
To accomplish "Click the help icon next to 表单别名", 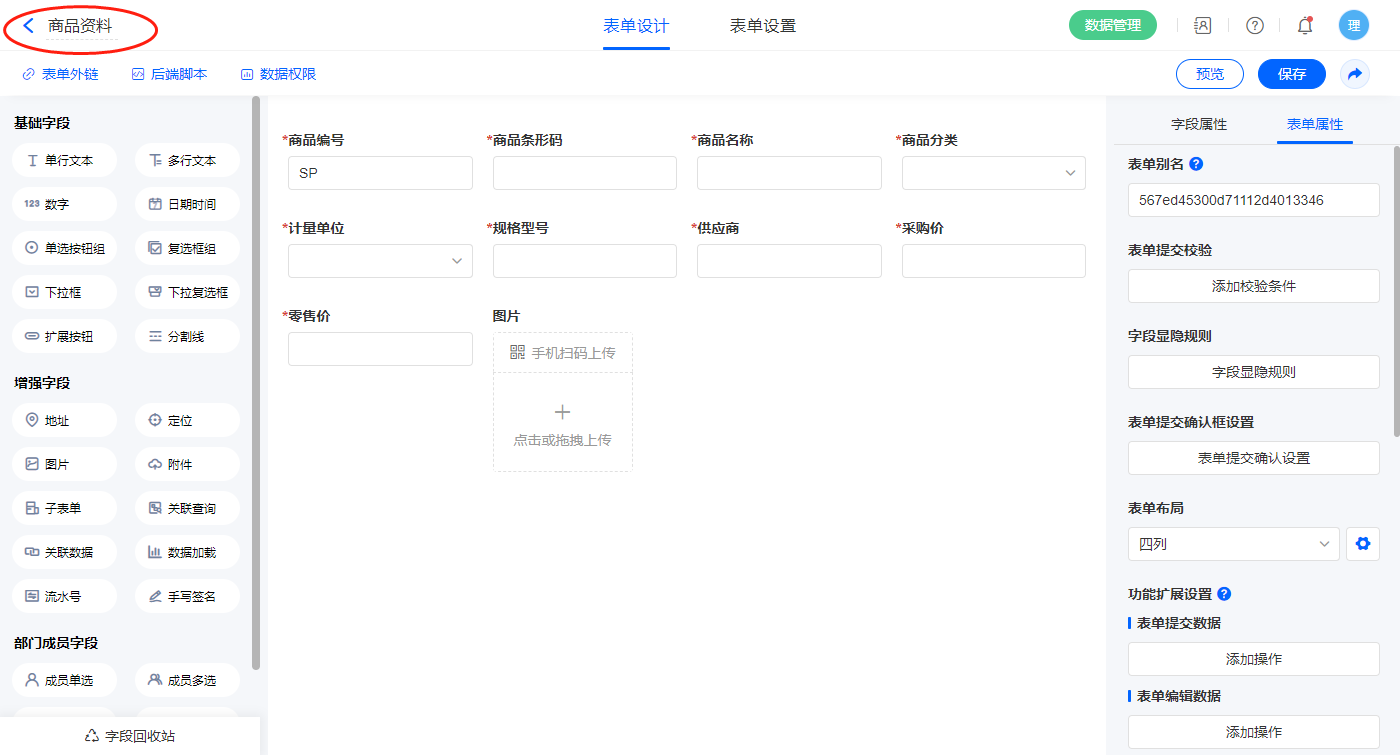I will [x=1196, y=164].
